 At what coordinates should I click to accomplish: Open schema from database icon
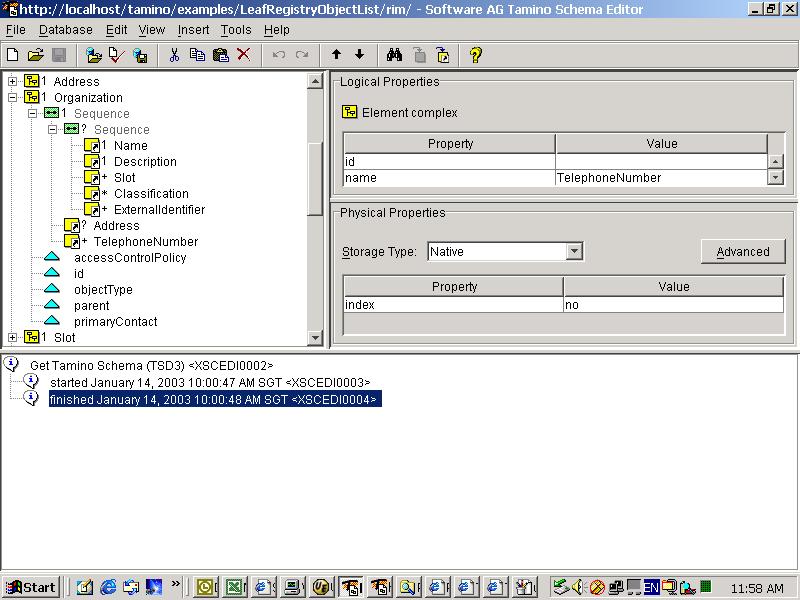(93, 55)
